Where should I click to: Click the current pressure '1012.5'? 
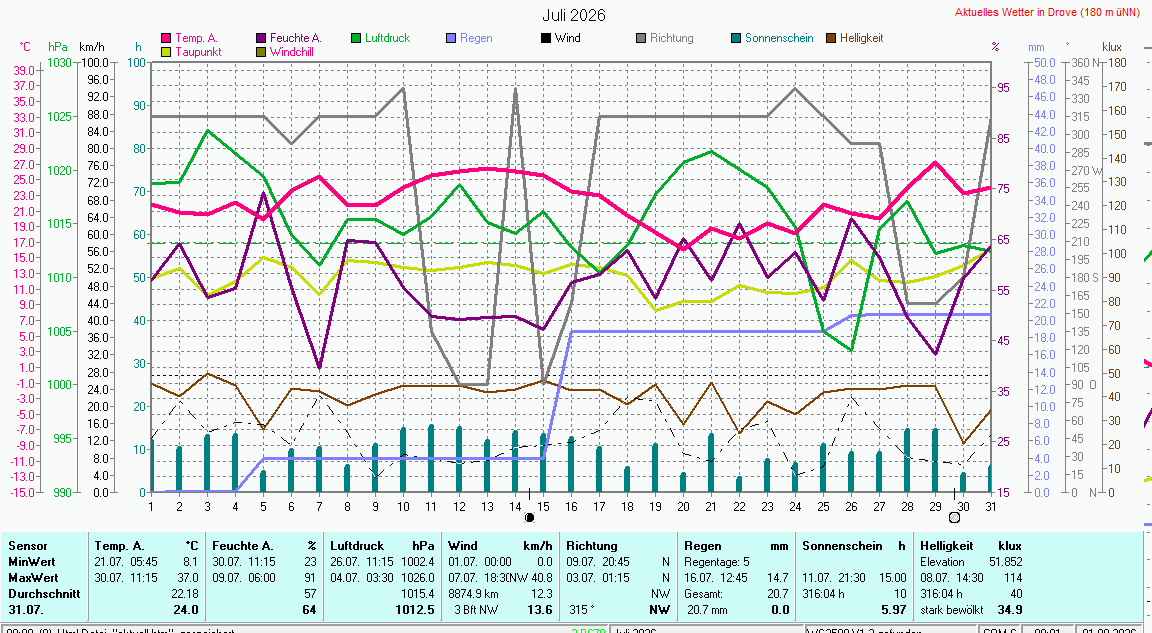coord(414,610)
